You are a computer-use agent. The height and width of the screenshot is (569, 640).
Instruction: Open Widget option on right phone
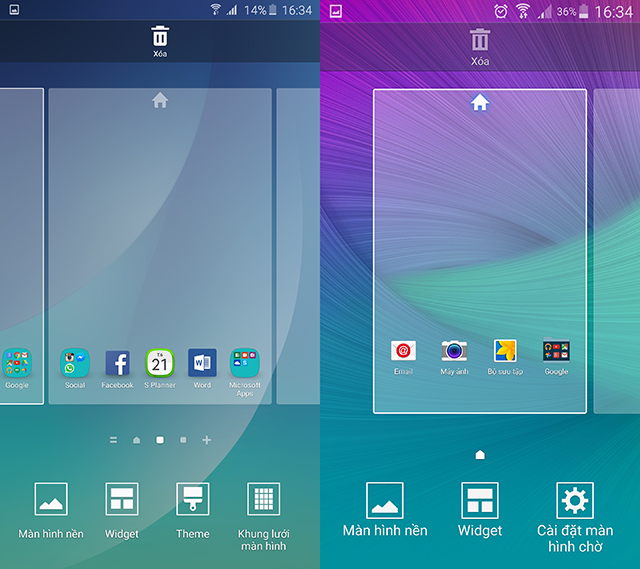click(480, 510)
